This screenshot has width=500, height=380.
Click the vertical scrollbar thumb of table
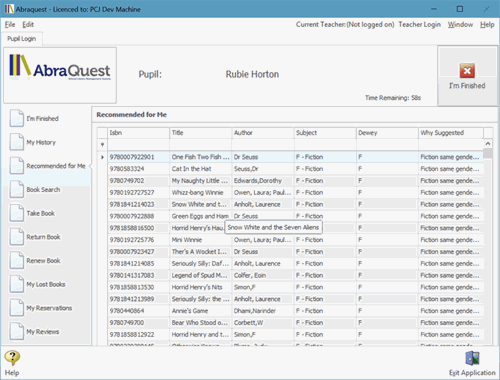point(488,153)
